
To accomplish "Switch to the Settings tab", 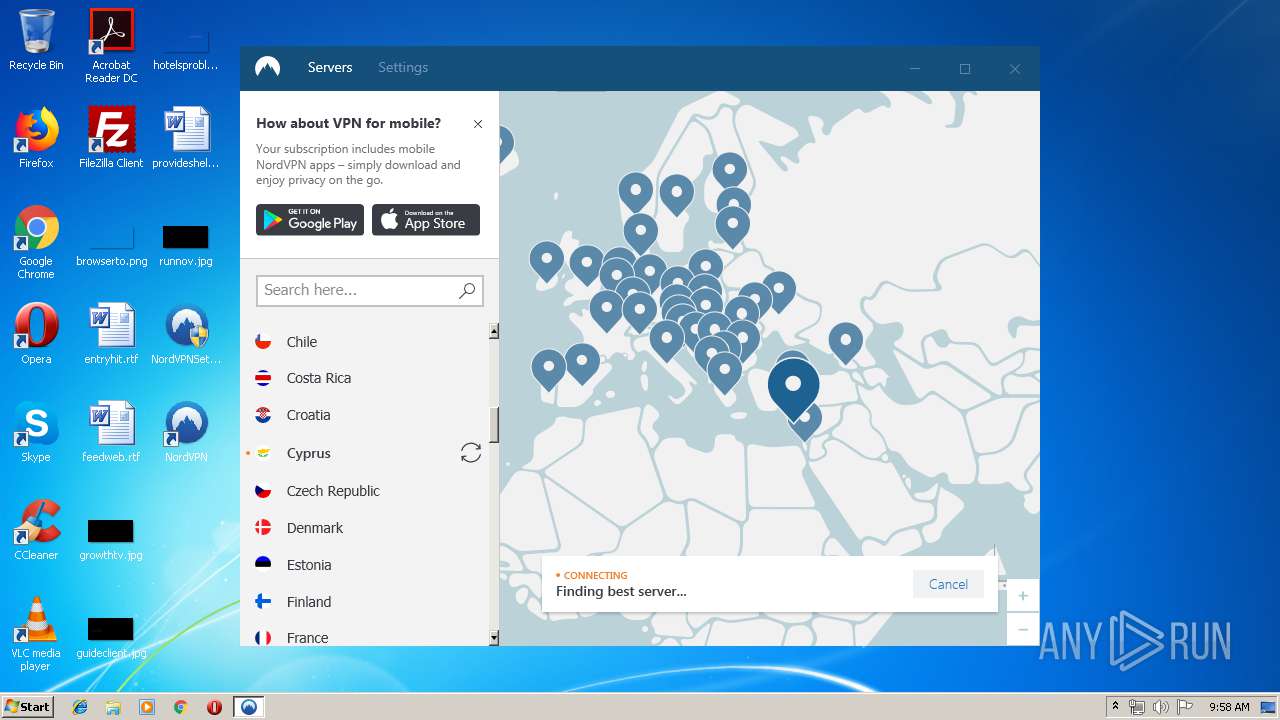I will tap(403, 67).
